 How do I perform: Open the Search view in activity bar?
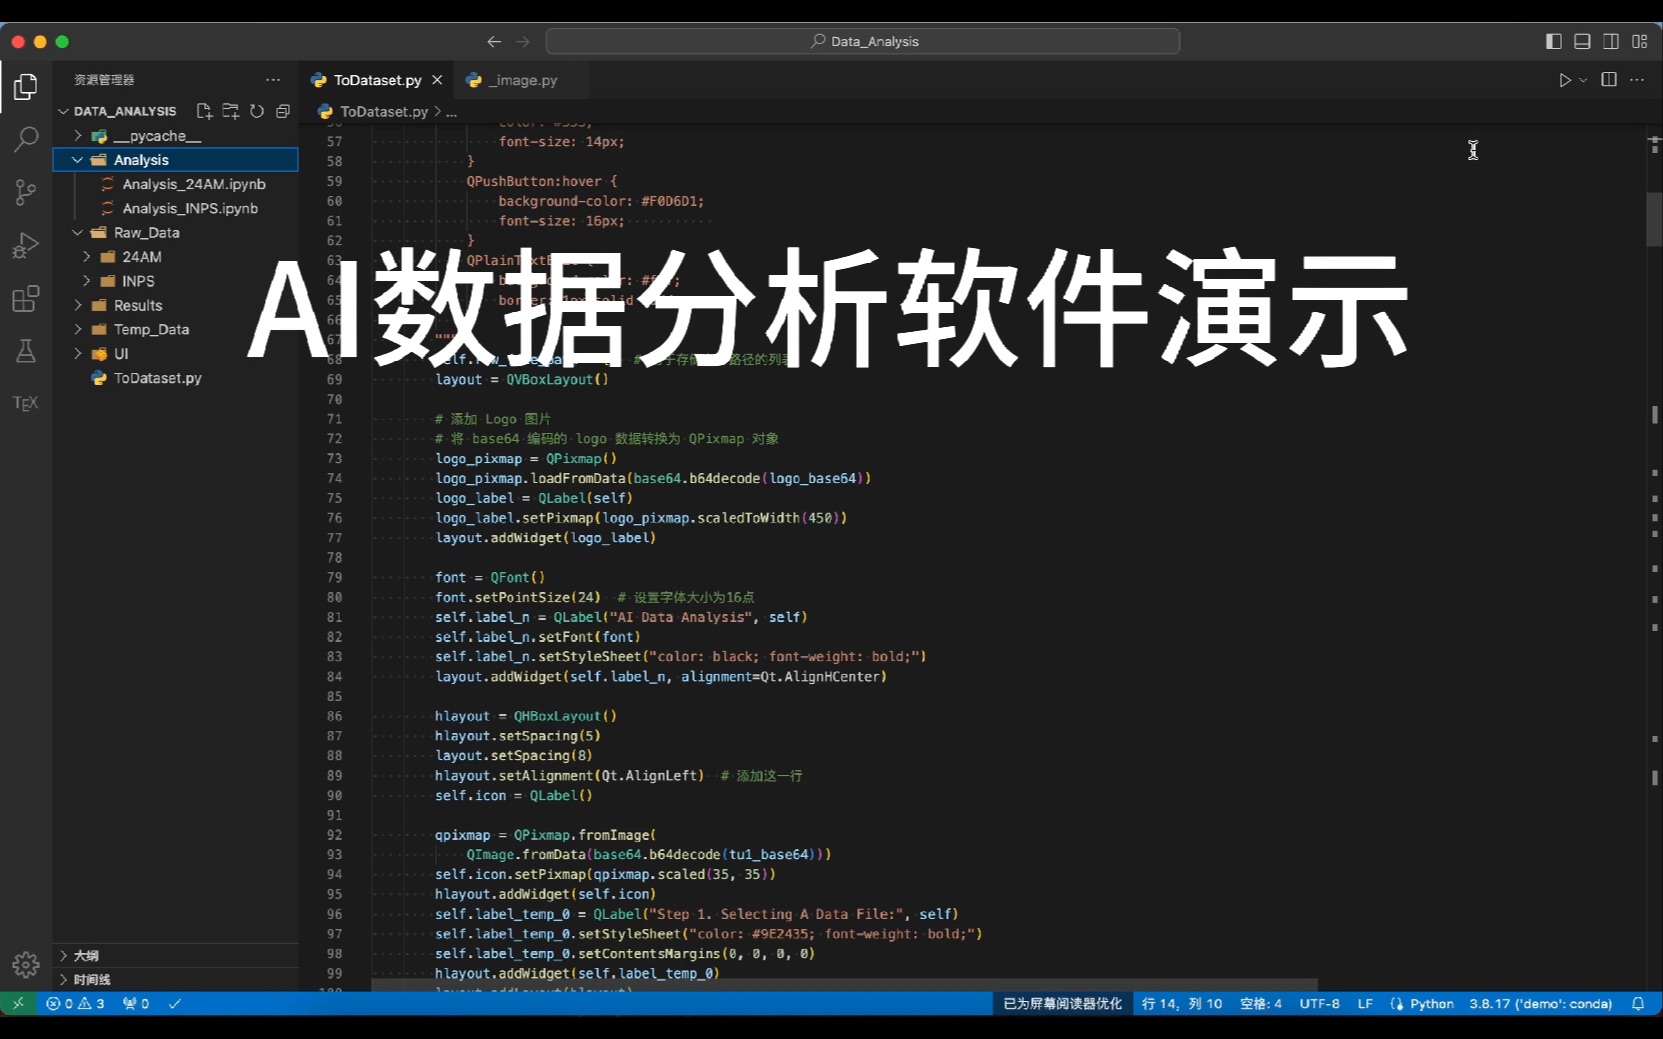(x=26, y=139)
